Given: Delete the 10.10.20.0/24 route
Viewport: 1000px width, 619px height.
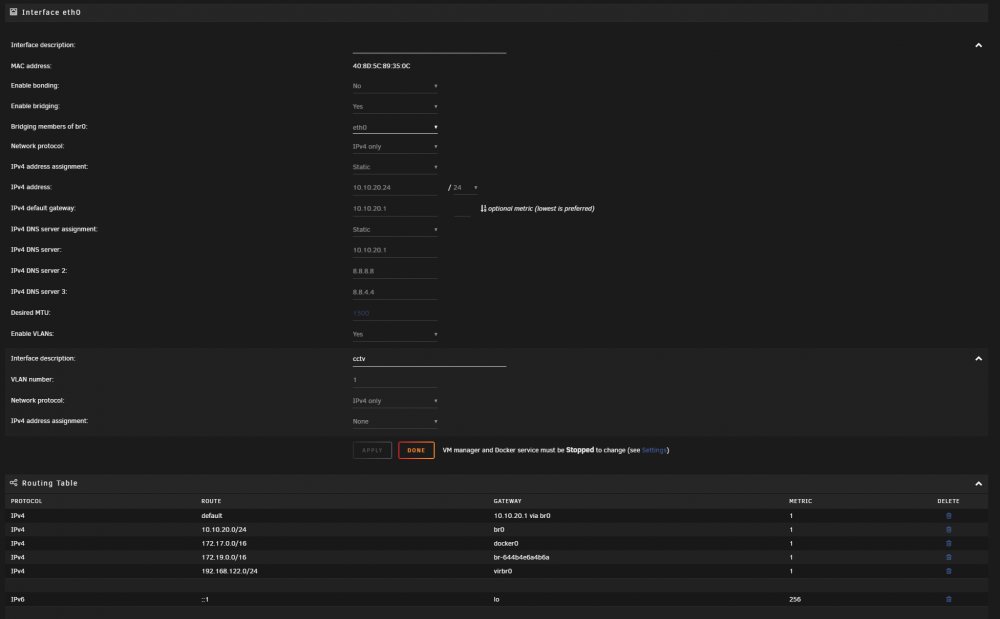Looking at the screenshot, I should pyautogui.click(x=948, y=530).
